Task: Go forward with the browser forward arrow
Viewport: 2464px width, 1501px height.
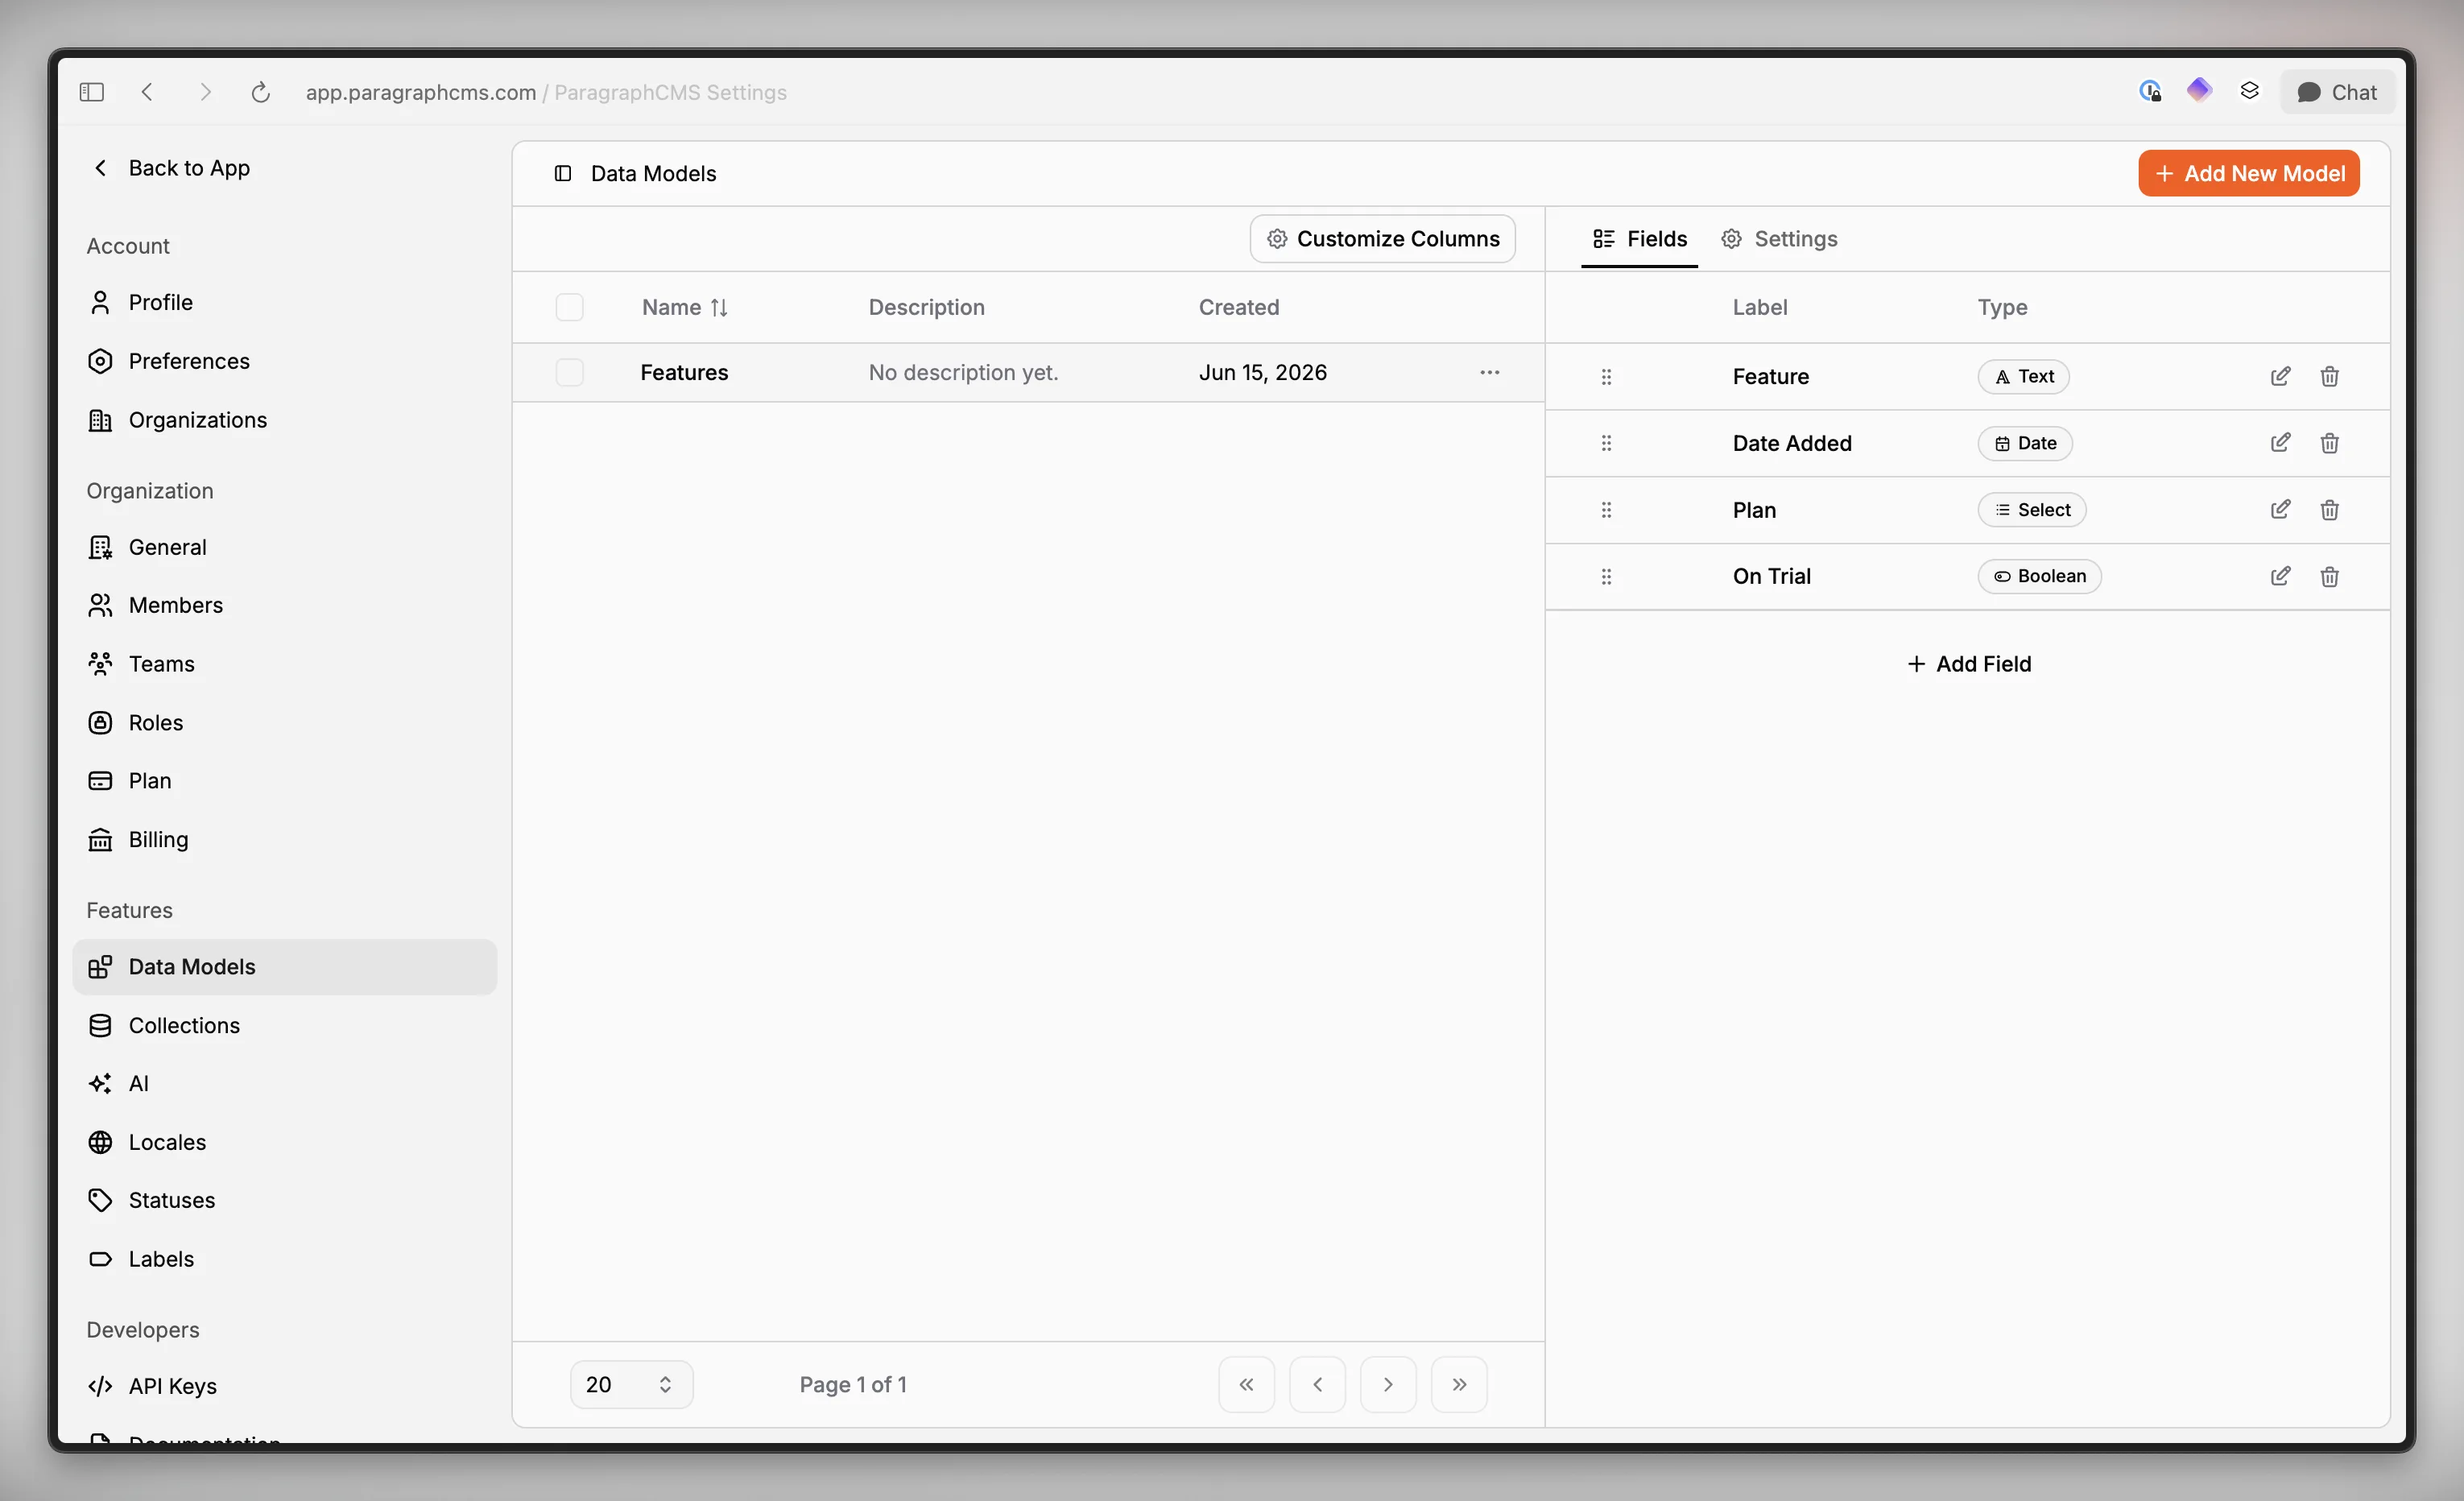Action: click(x=205, y=92)
